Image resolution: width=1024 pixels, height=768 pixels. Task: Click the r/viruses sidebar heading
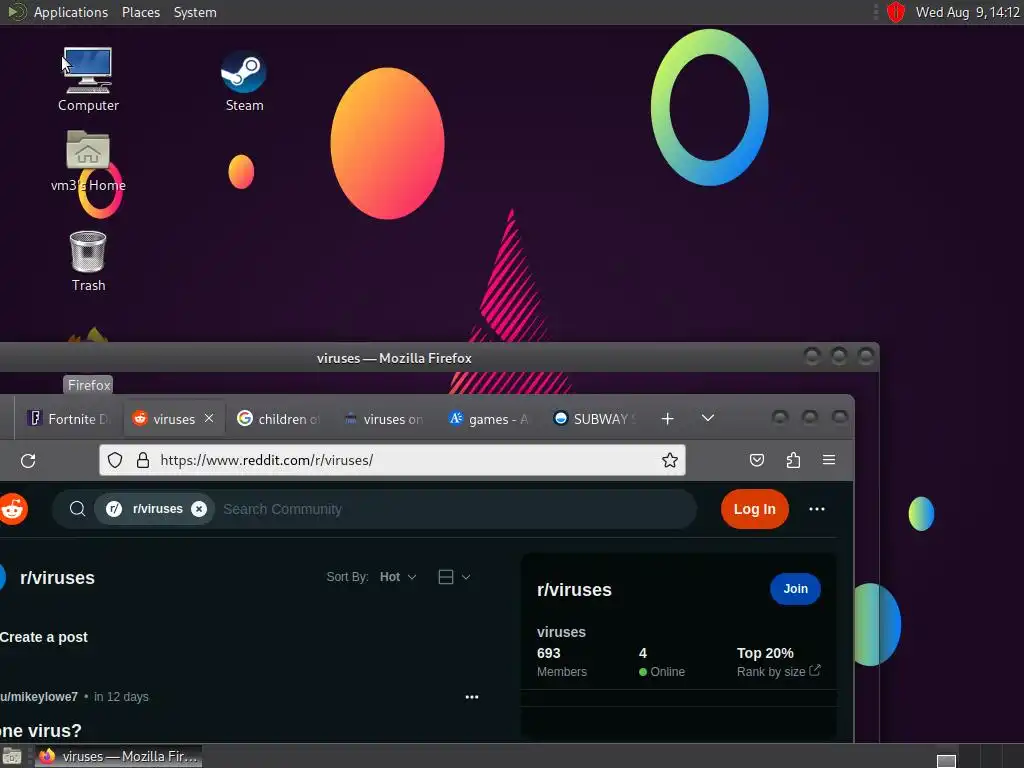coord(574,590)
